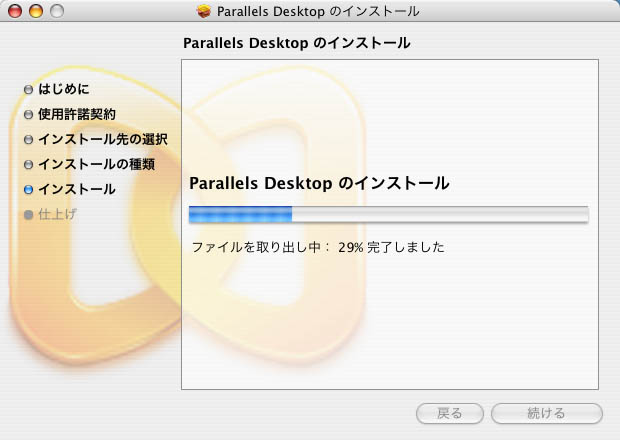Select the インストールの種類 step label
The width and height of the screenshot is (620, 440).
(96, 164)
